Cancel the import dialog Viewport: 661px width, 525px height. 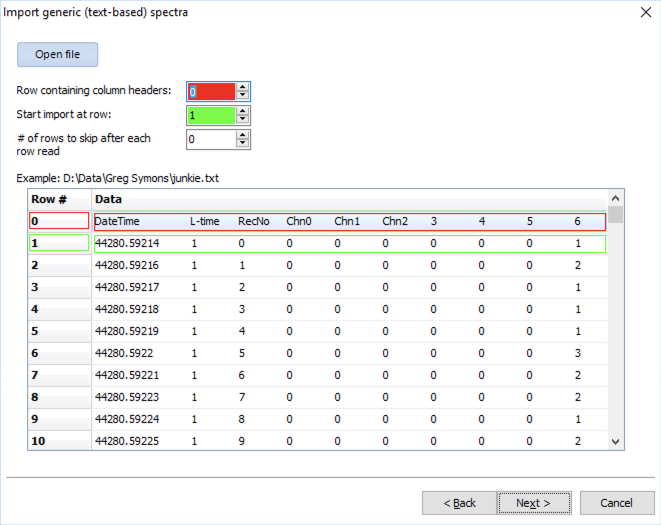tap(617, 502)
